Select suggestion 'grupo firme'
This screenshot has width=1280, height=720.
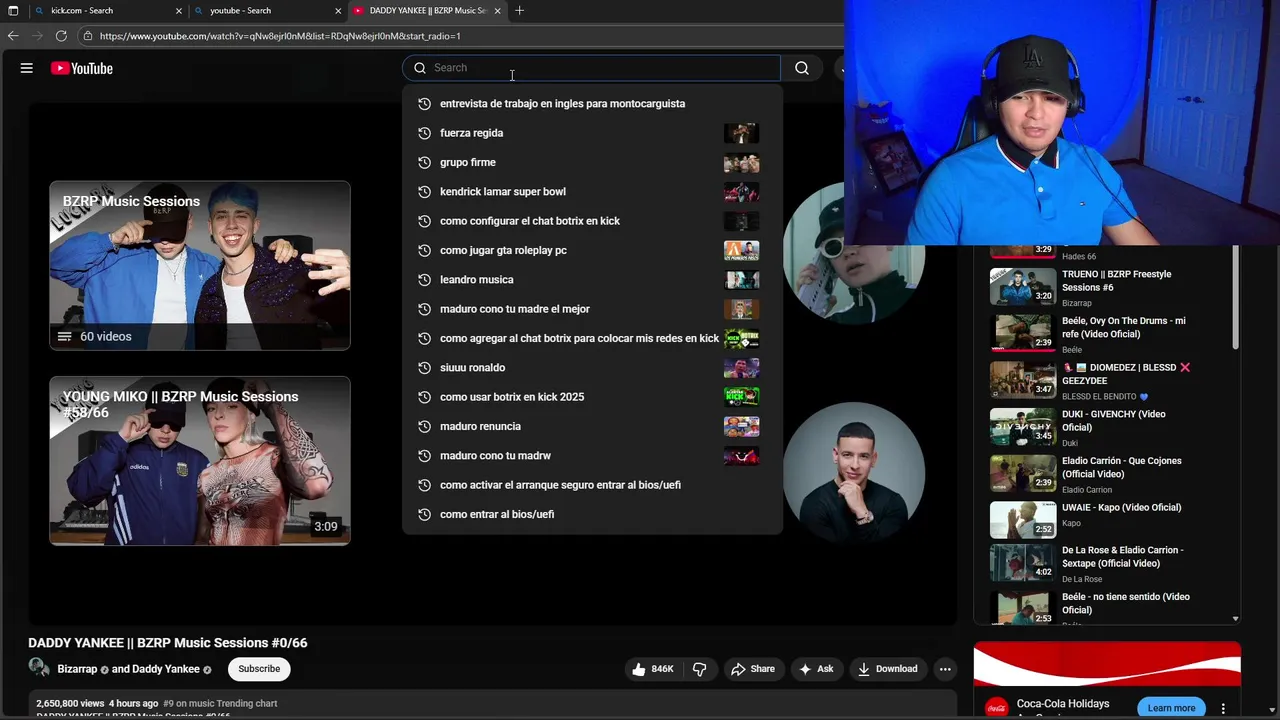[x=592, y=162]
